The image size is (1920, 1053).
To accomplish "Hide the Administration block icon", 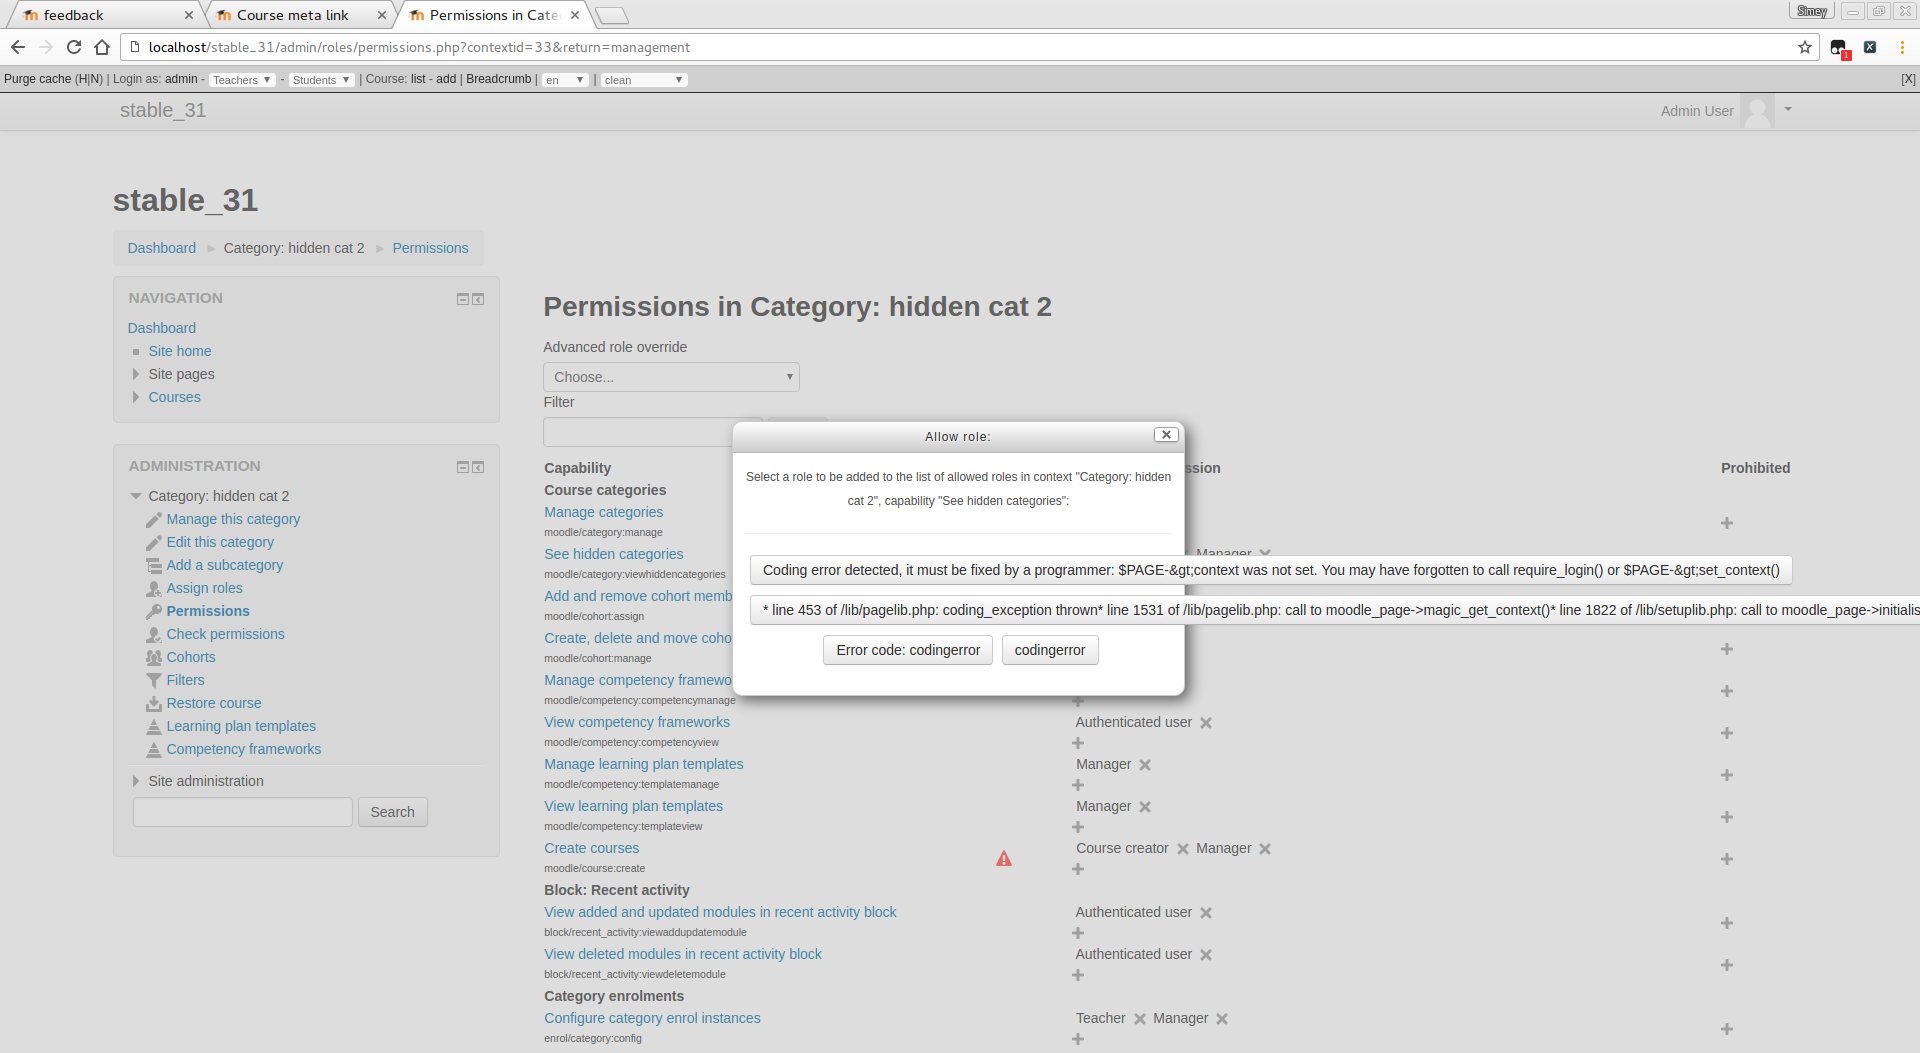I will [x=463, y=467].
